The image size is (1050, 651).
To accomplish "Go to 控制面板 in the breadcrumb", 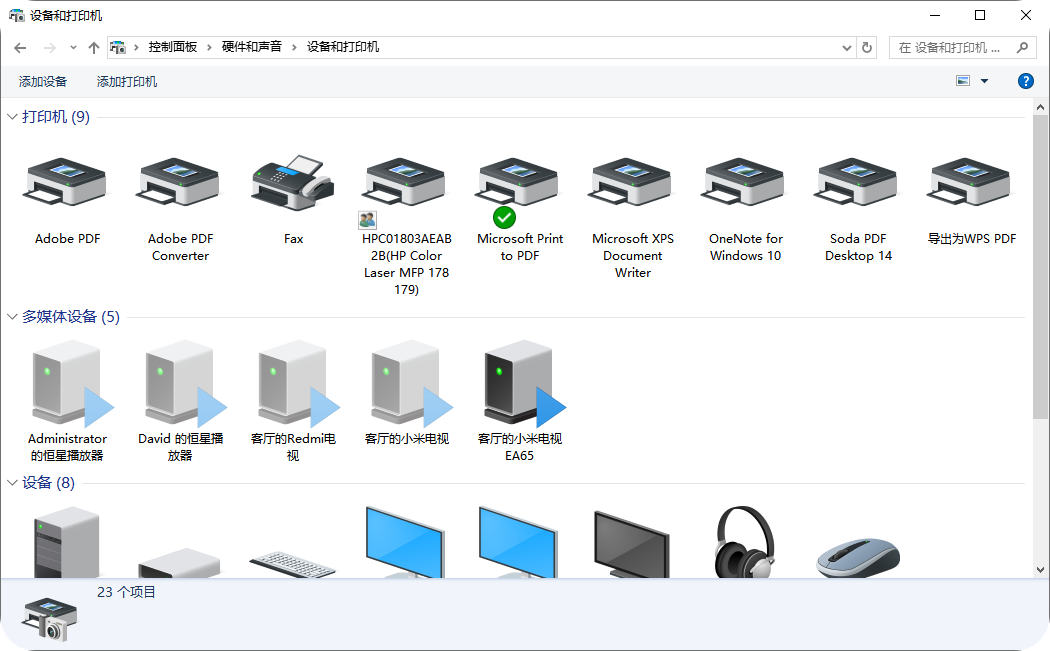I will pyautogui.click(x=173, y=47).
